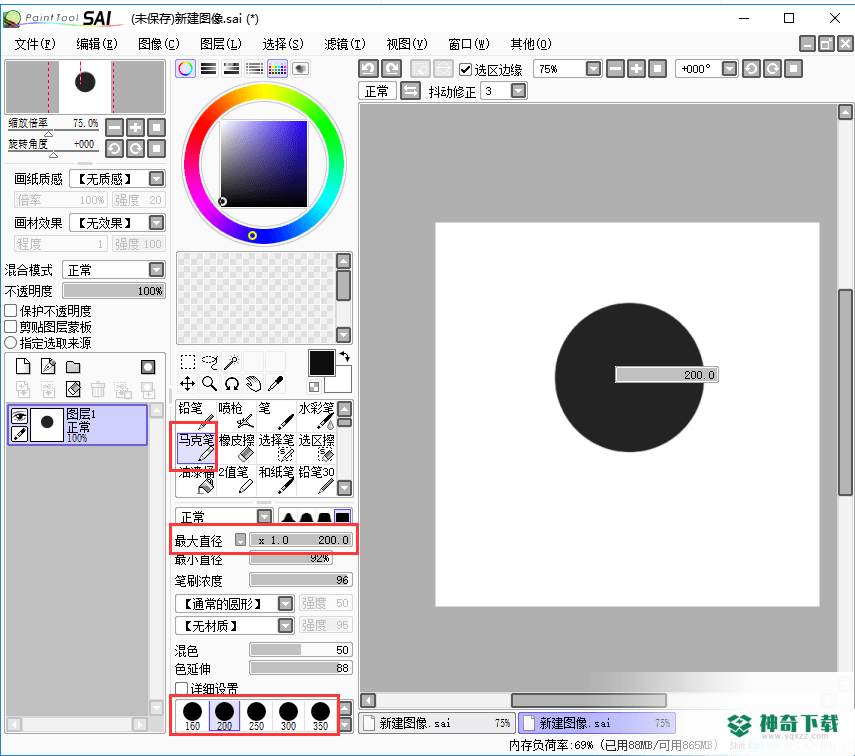Choose the 铅笔30 brush

(316, 480)
